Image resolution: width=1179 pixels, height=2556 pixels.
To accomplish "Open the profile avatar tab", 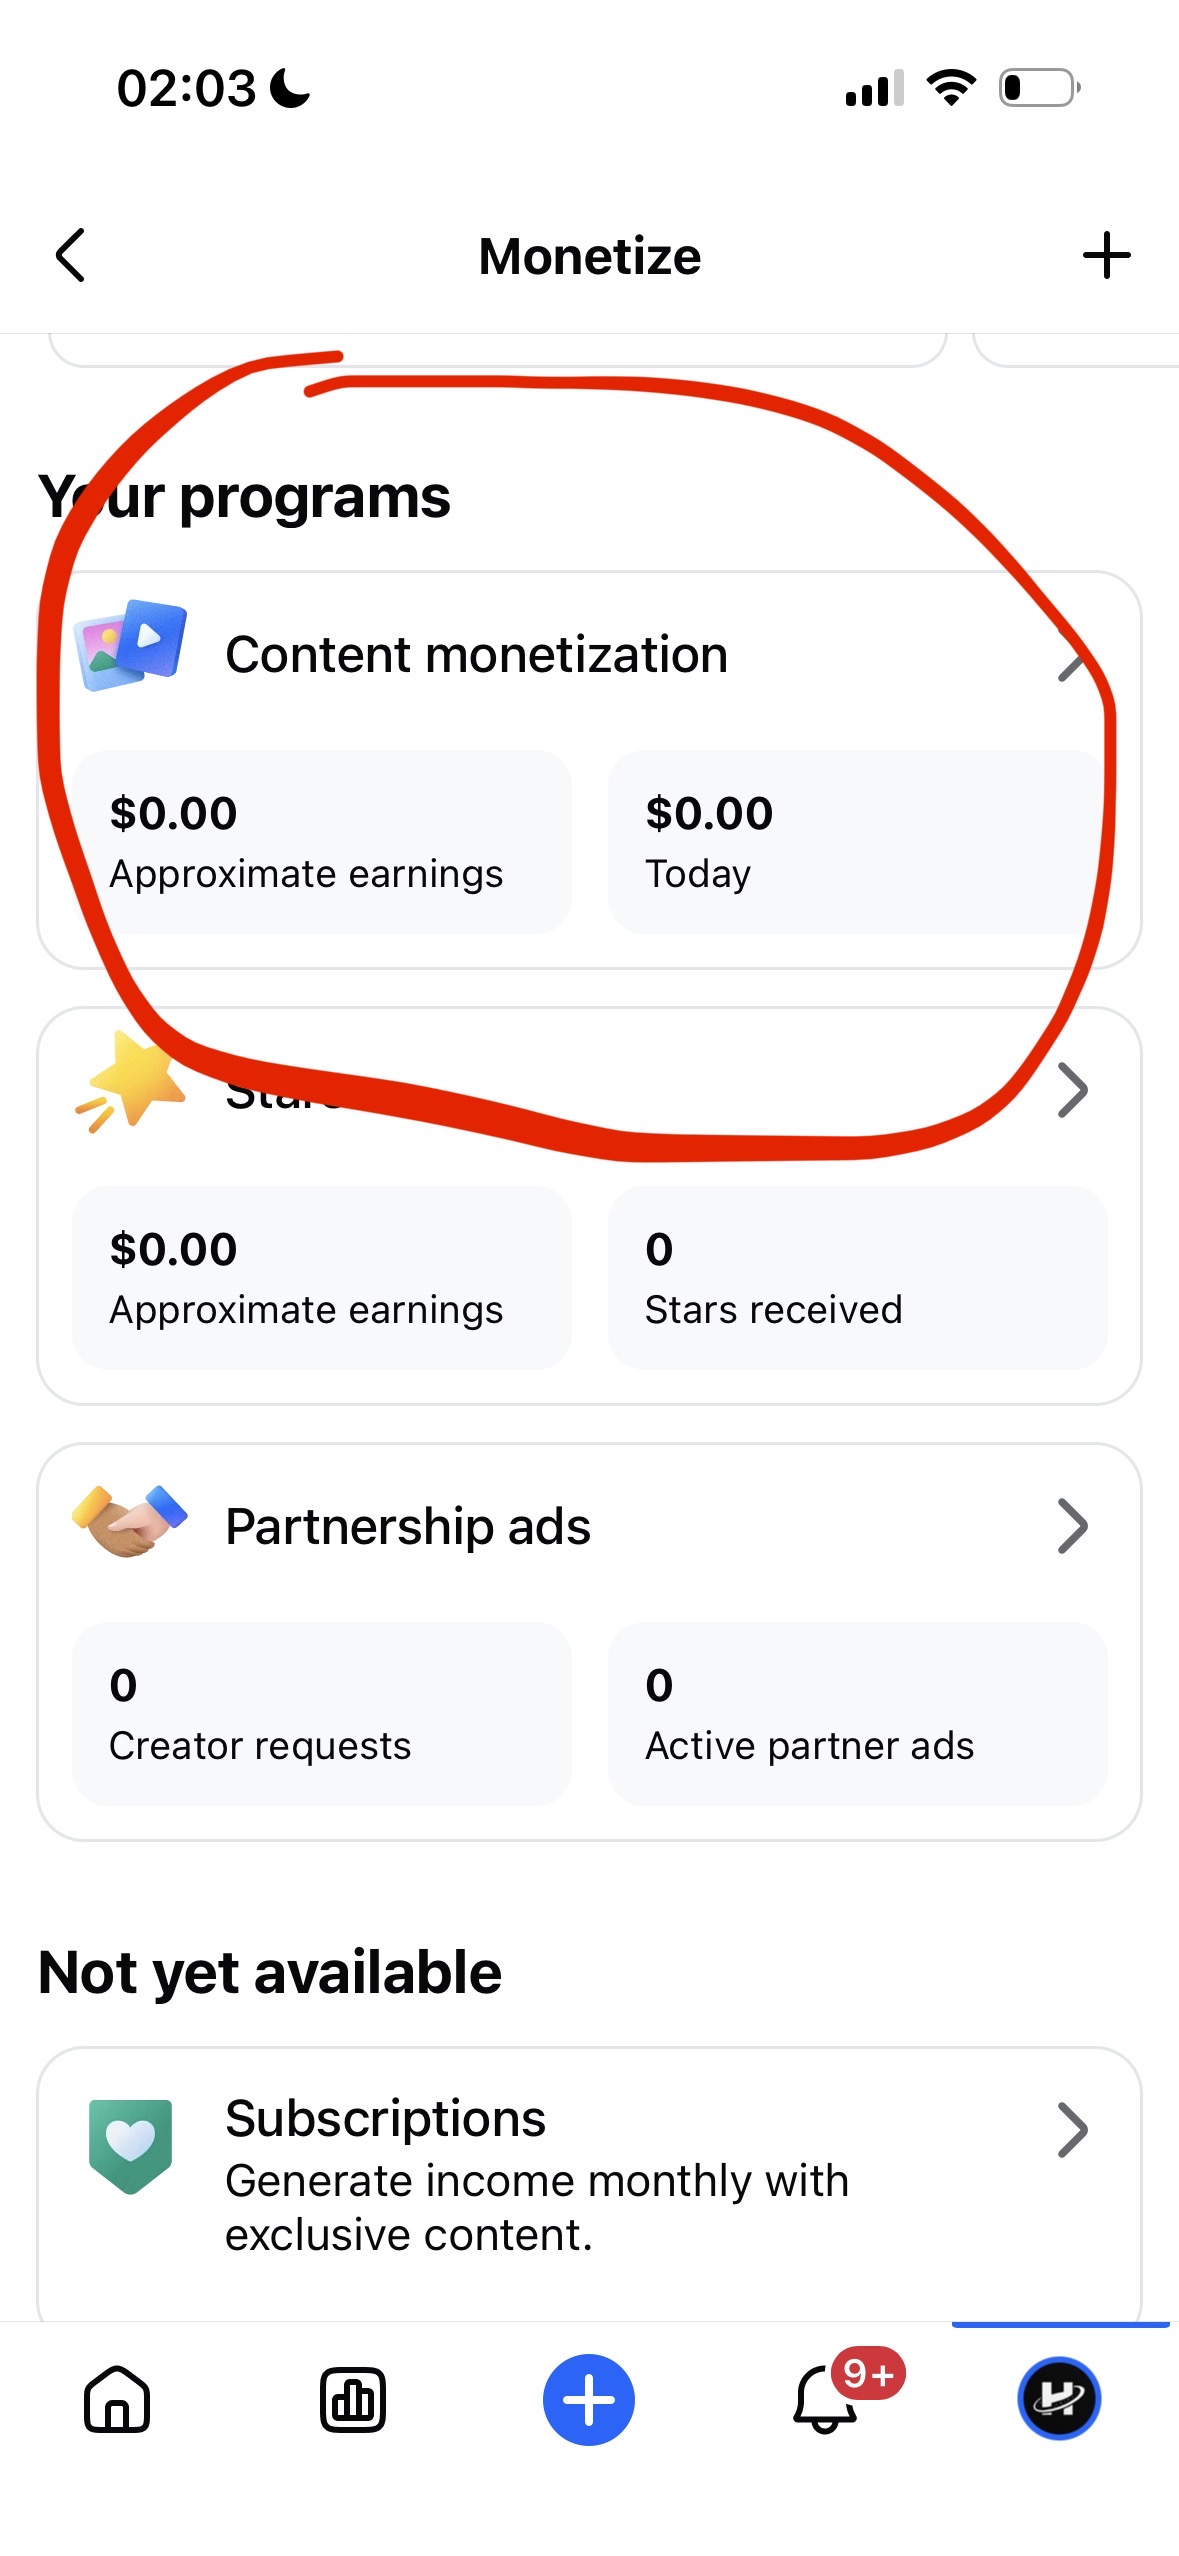I will coord(1059,2398).
